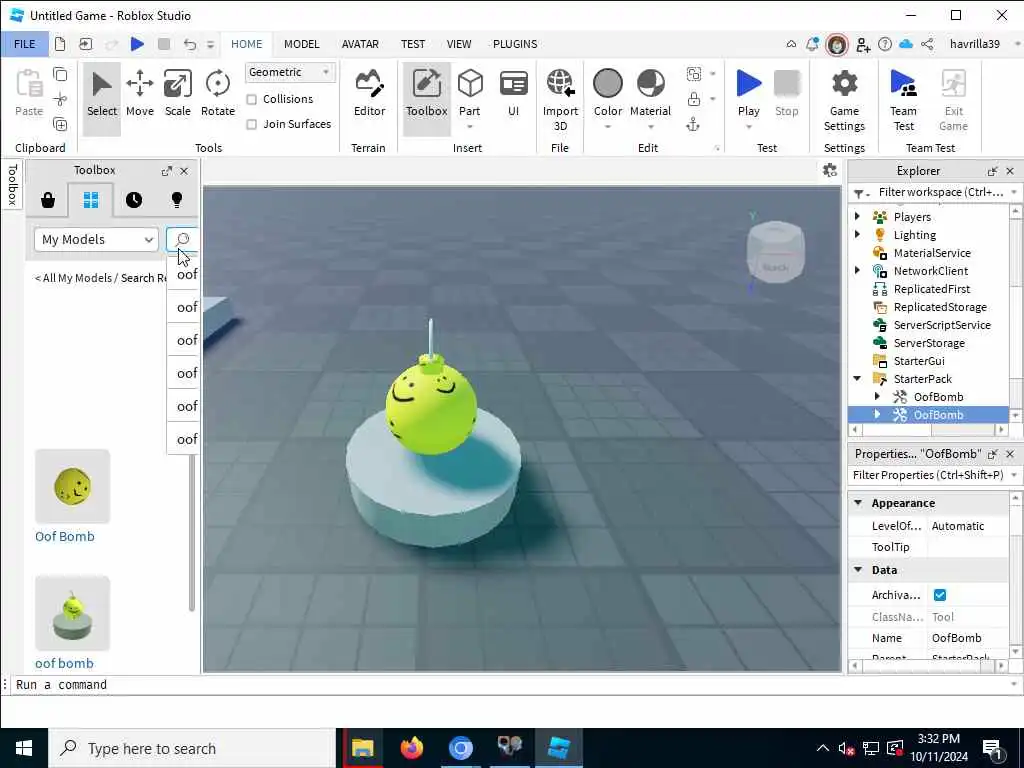Open the My Models dropdown
The image size is (1024, 768).
(96, 240)
